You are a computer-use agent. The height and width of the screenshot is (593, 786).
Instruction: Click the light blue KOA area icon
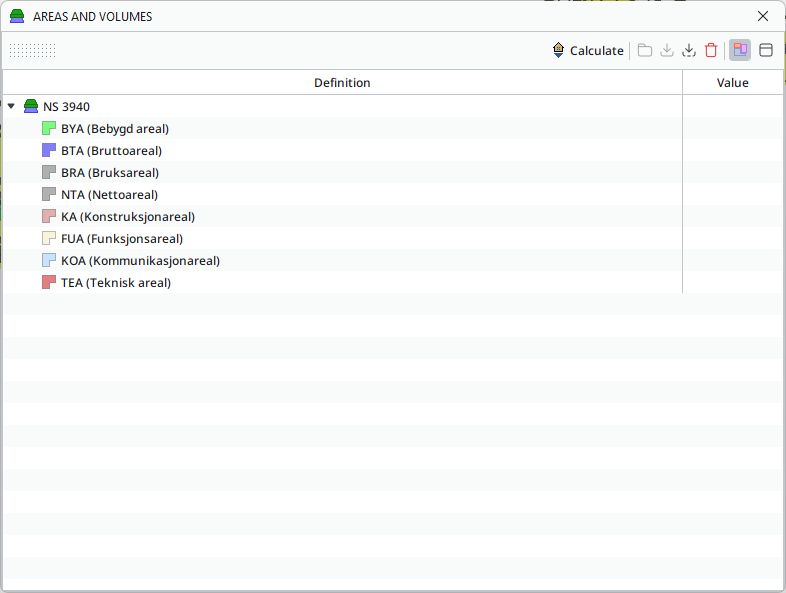point(49,261)
